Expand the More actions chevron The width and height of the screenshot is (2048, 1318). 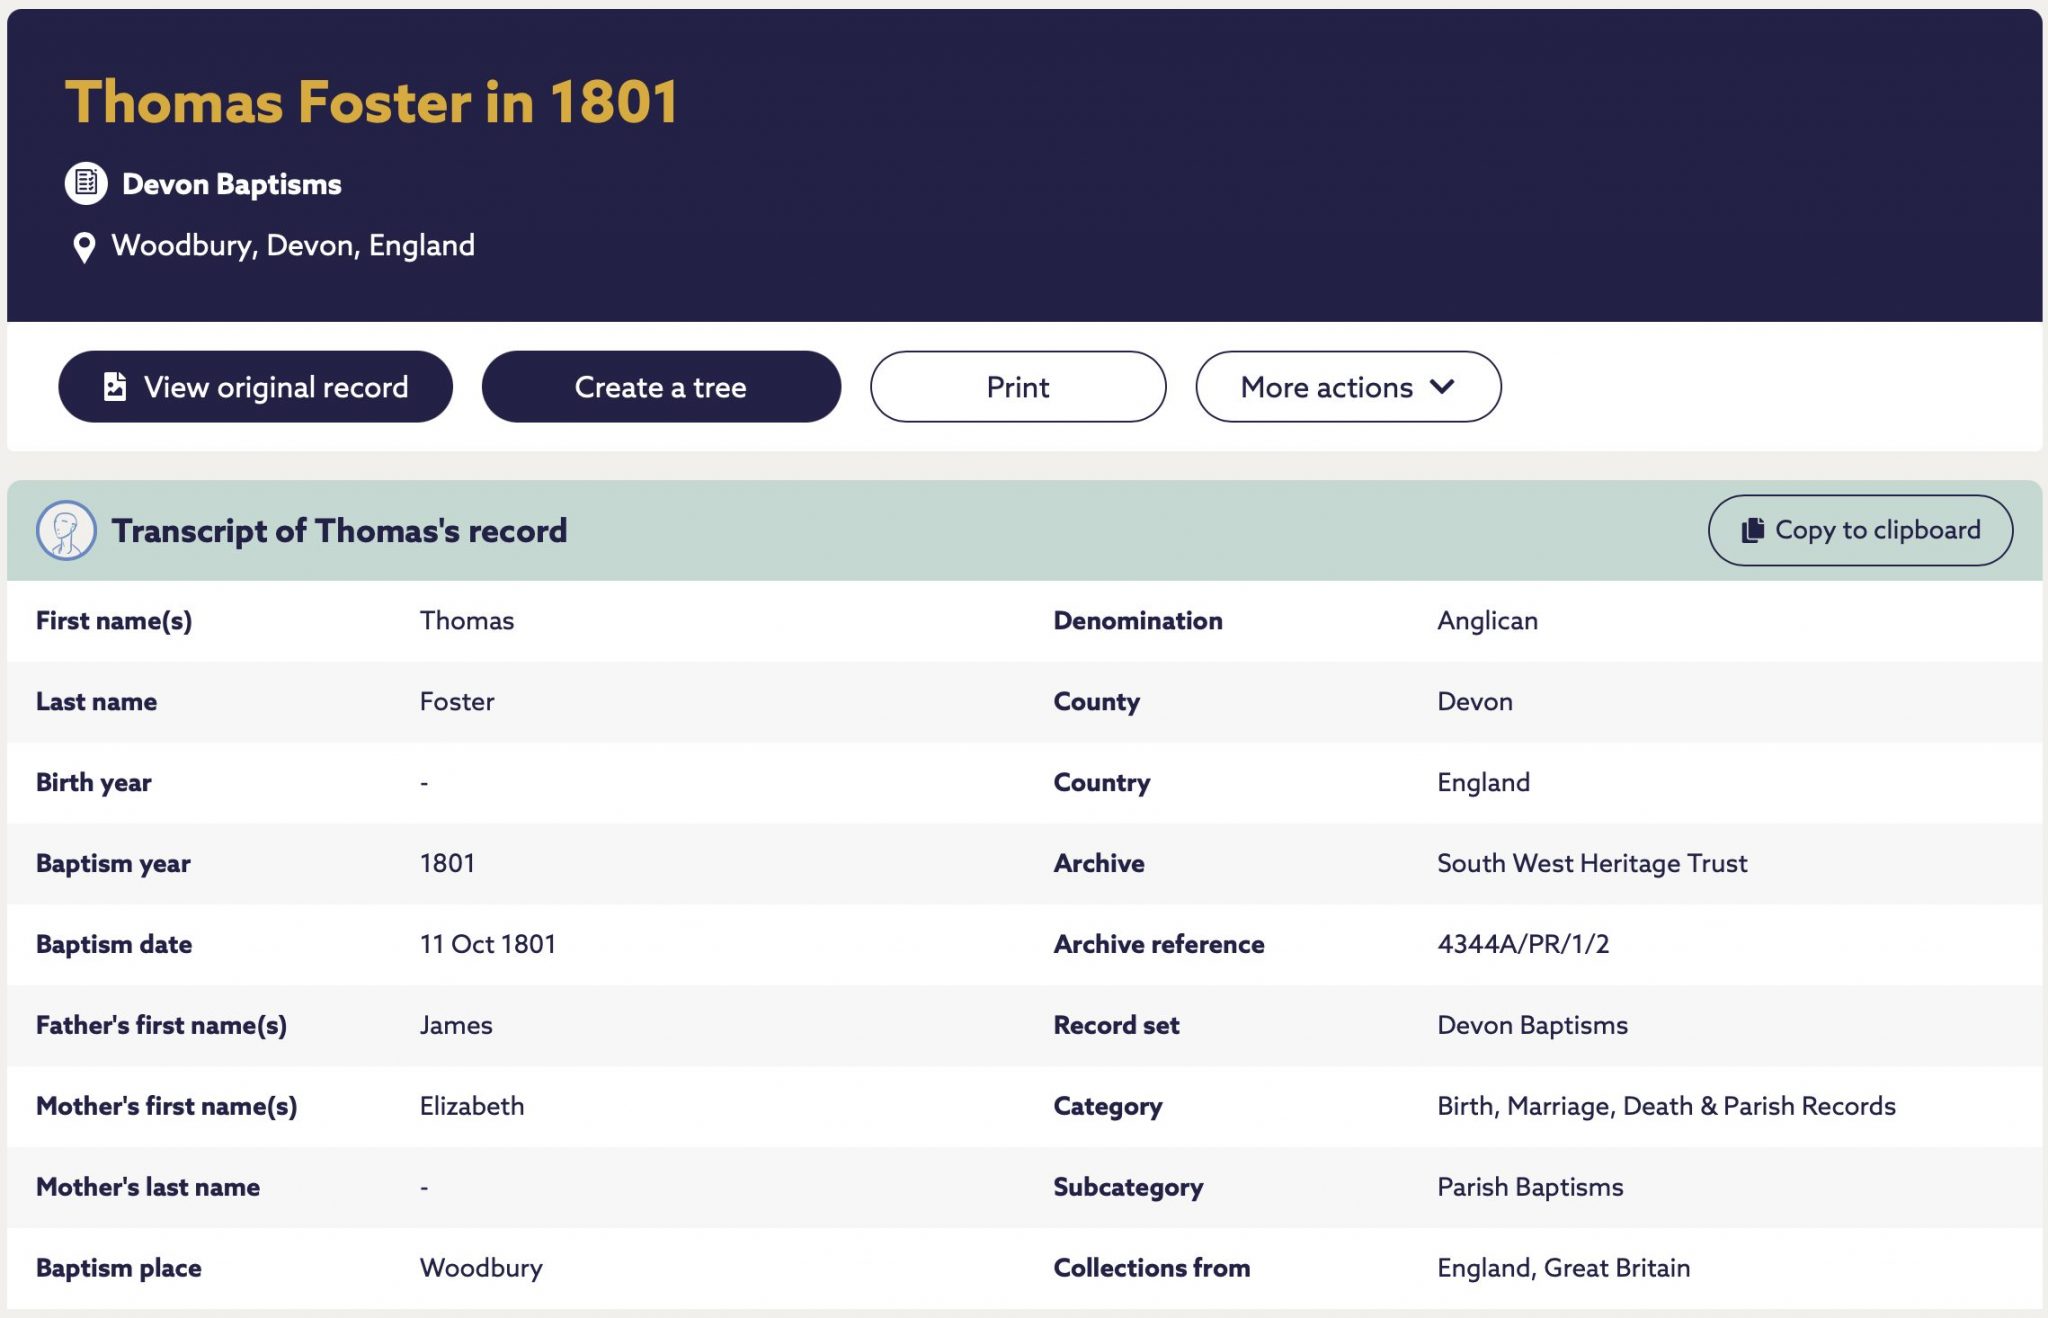[x=1442, y=386]
